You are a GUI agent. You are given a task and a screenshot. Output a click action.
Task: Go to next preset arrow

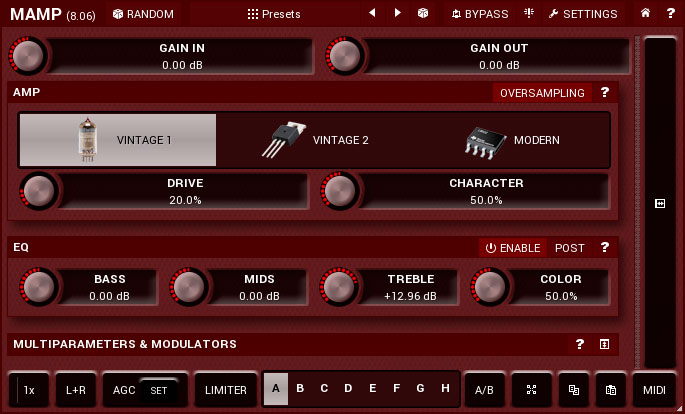[398, 13]
